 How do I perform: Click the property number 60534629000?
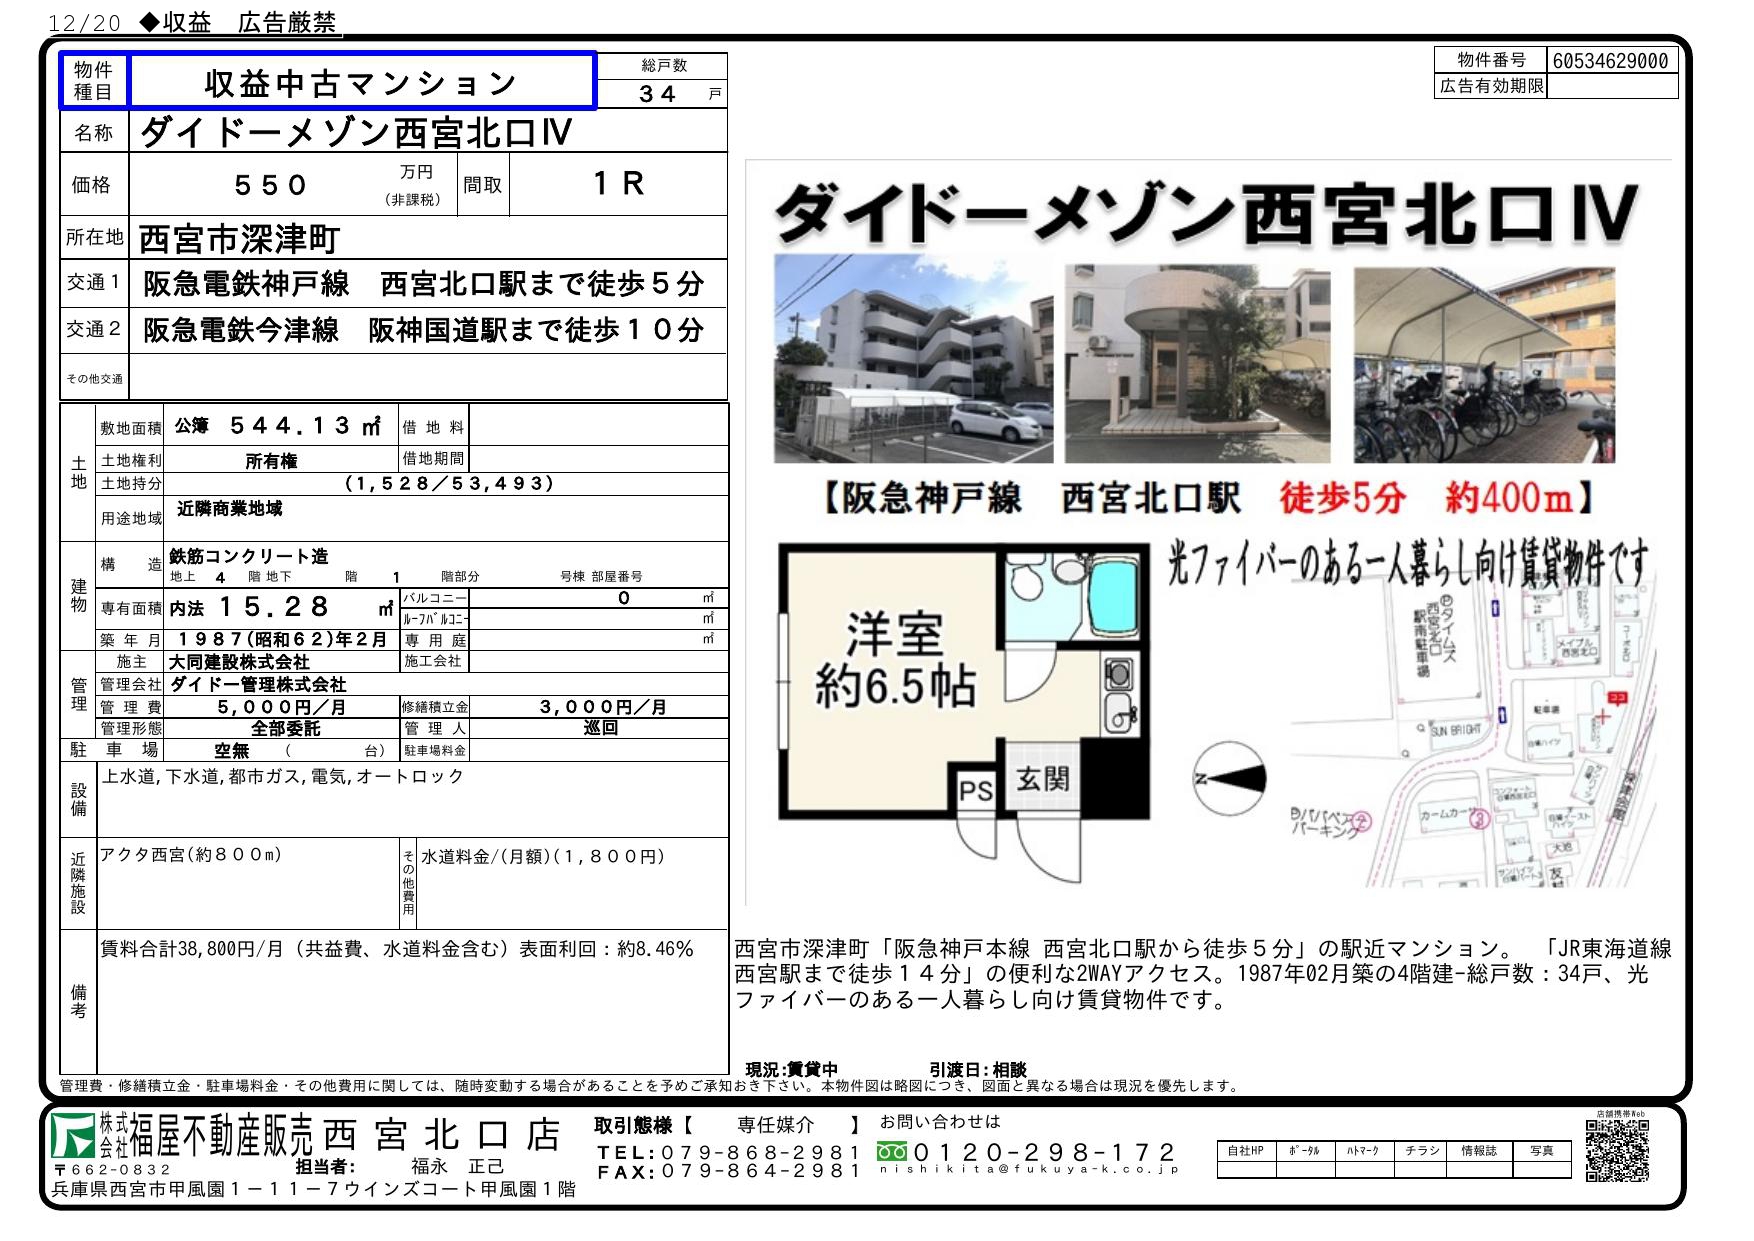pyautogui.click(x=1611, y=61)
